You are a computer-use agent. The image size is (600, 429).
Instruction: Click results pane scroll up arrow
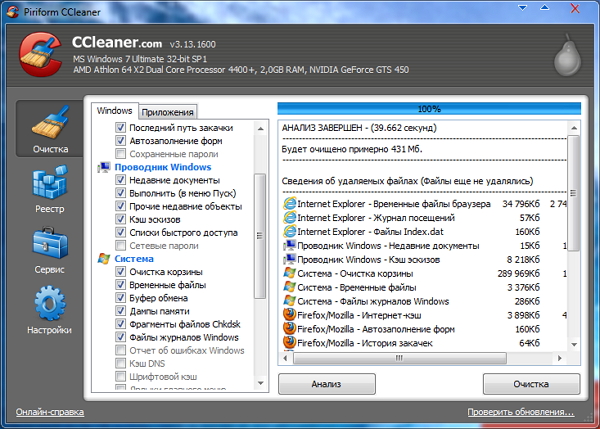coord(574,127)
